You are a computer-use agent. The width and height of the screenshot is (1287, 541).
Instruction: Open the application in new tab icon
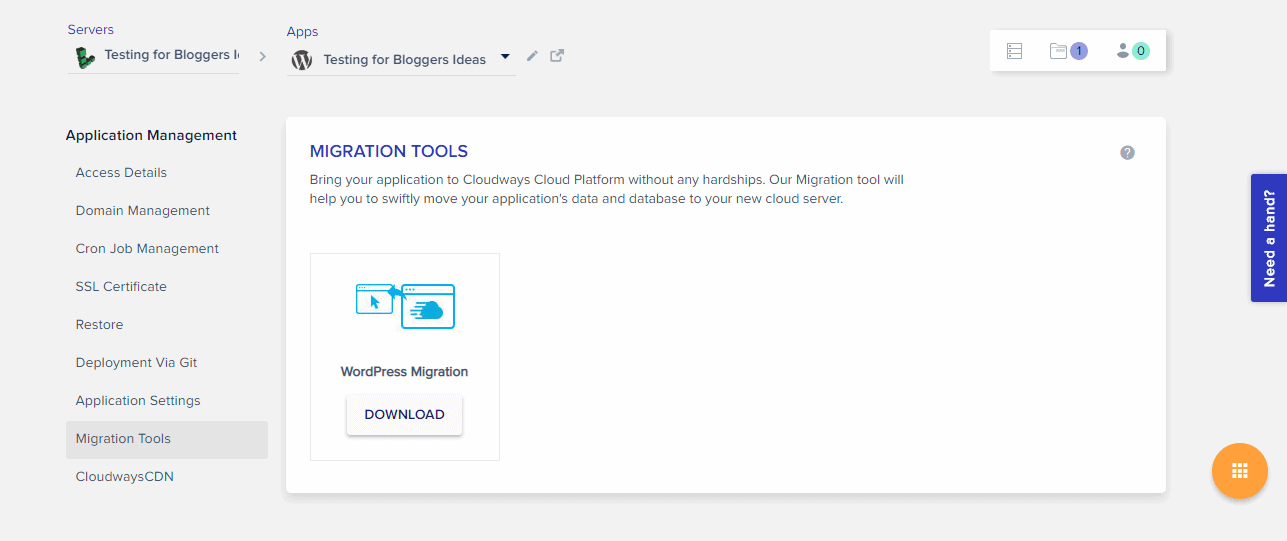pos(558,56)
